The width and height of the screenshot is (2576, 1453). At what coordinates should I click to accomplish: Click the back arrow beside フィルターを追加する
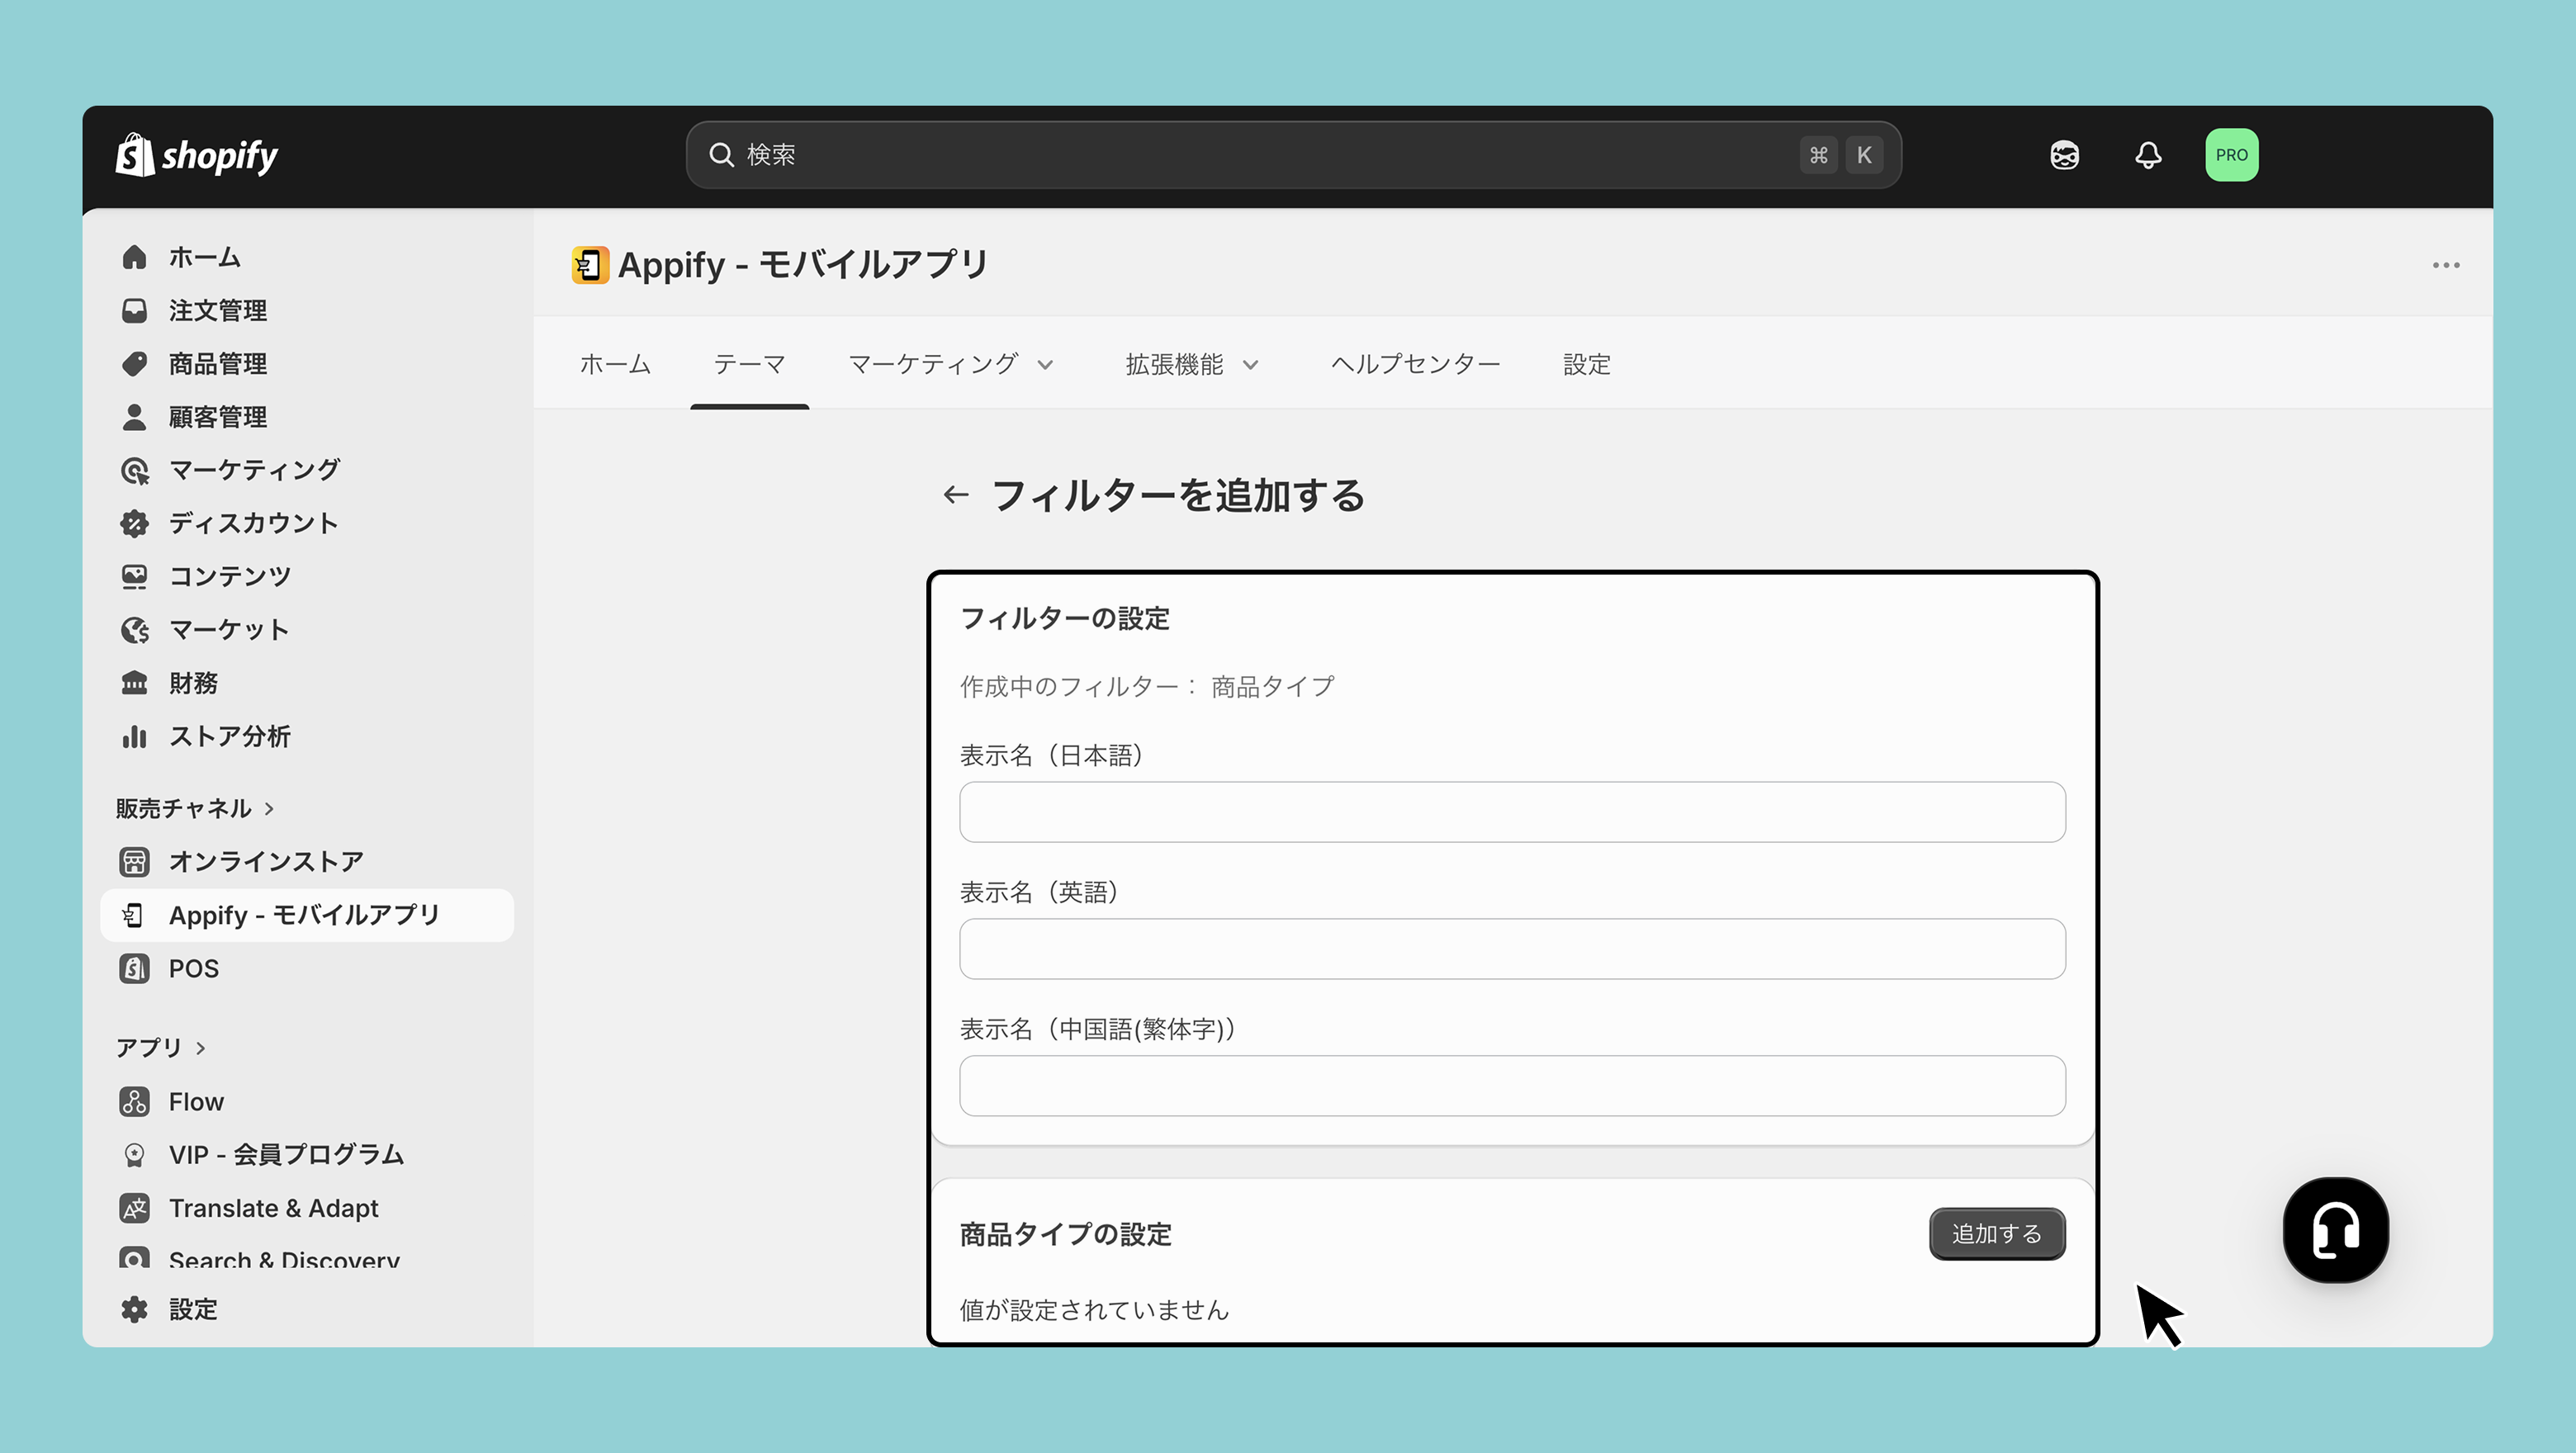pos(956,495)
